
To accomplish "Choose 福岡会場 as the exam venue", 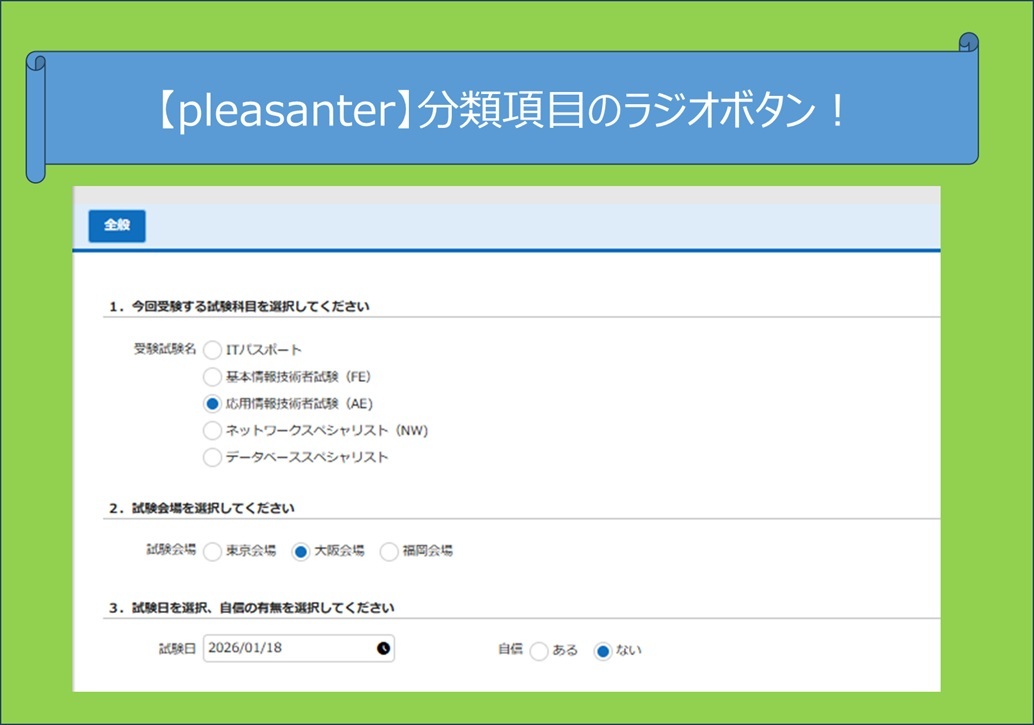I will (389, 551).
